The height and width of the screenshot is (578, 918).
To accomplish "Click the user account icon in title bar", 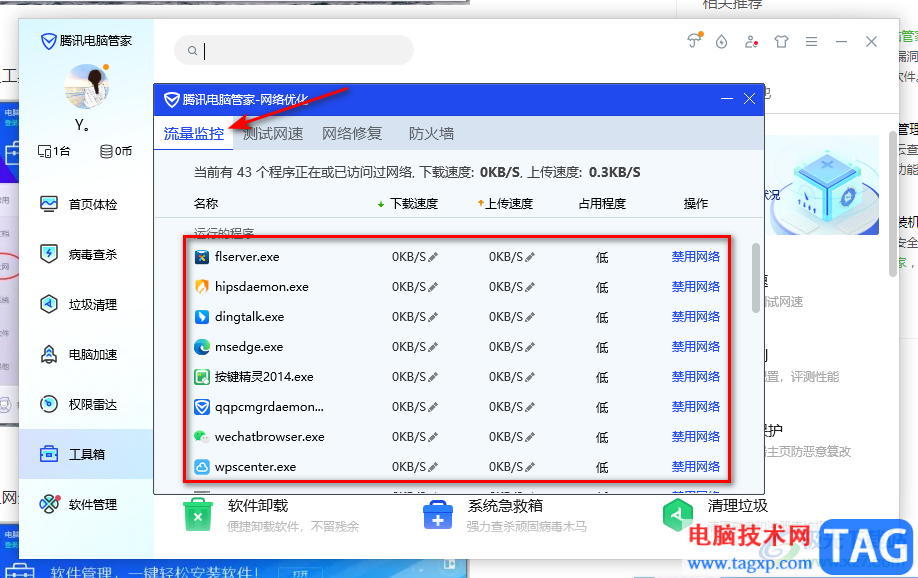I will tap(751, 42).
